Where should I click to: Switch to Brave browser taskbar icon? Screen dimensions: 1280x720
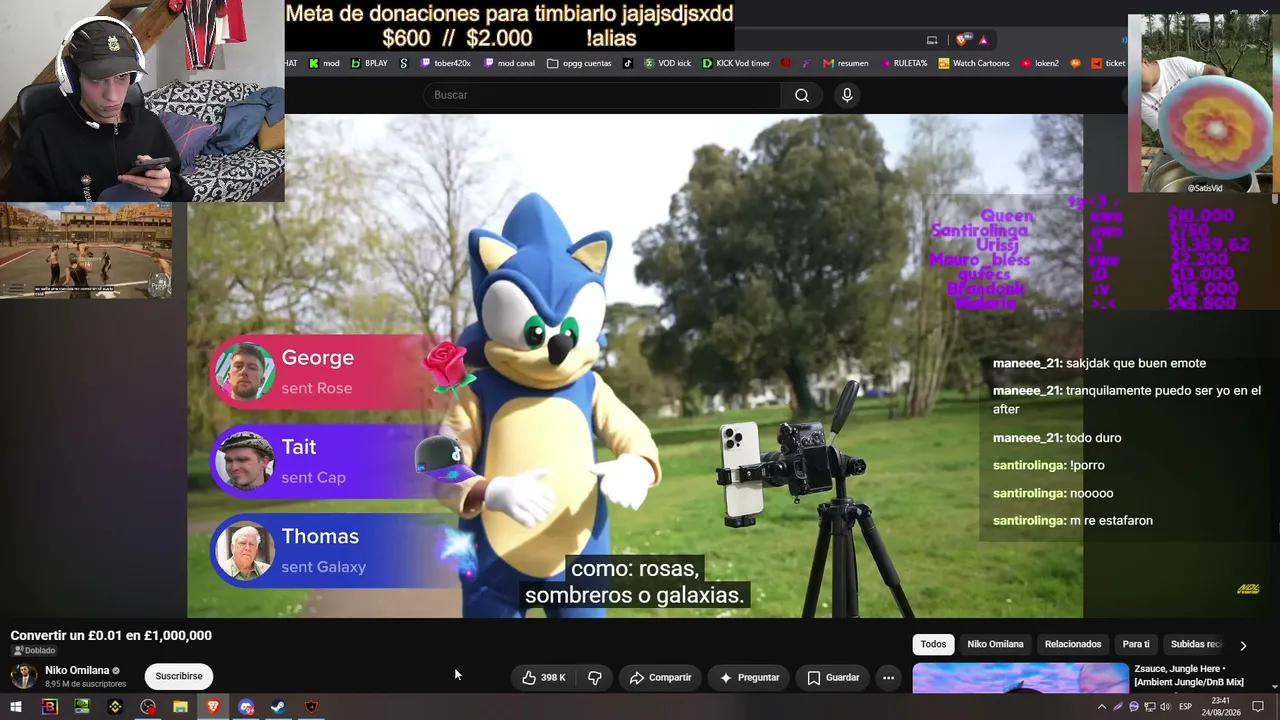(213, 707)
